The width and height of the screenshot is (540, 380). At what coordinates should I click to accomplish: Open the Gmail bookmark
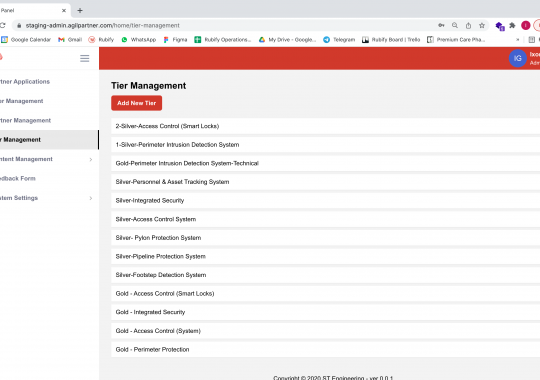[70, 40]
